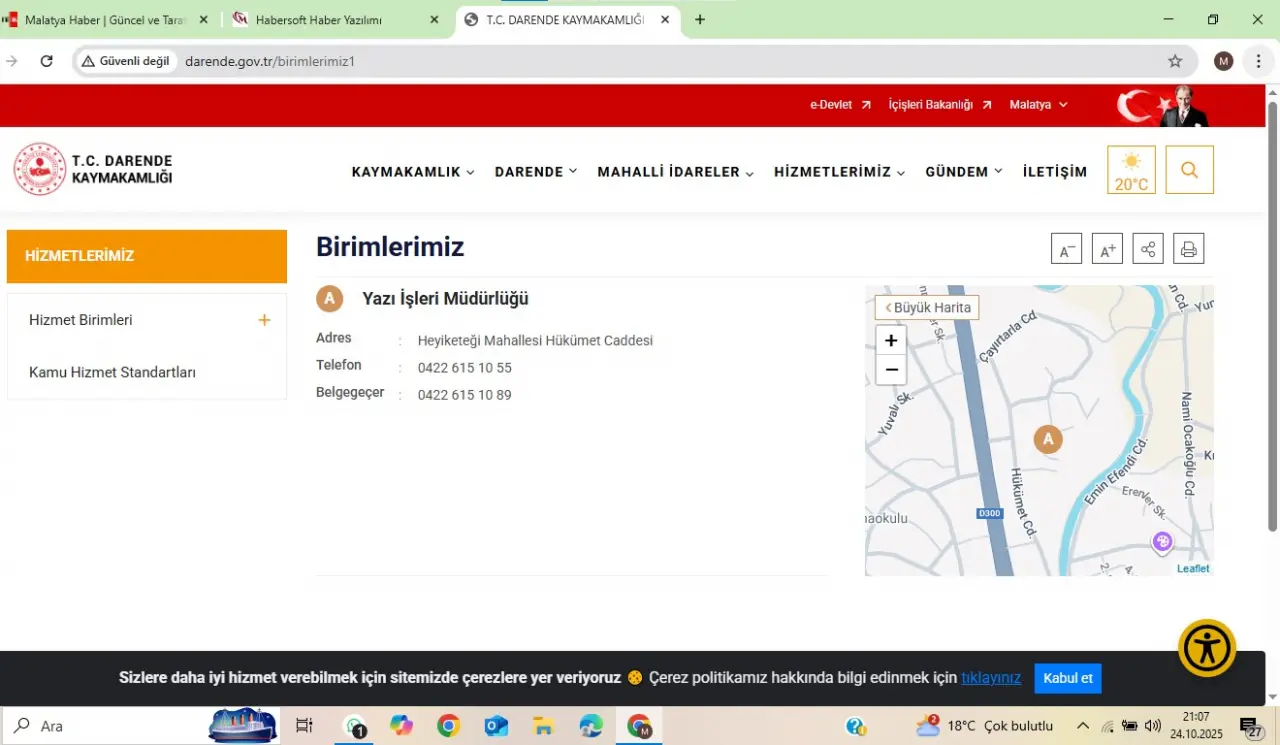Click the search magnifier icon in header
The width and height of the screenshot is (1280, 745).
(x=1189, y=170)
